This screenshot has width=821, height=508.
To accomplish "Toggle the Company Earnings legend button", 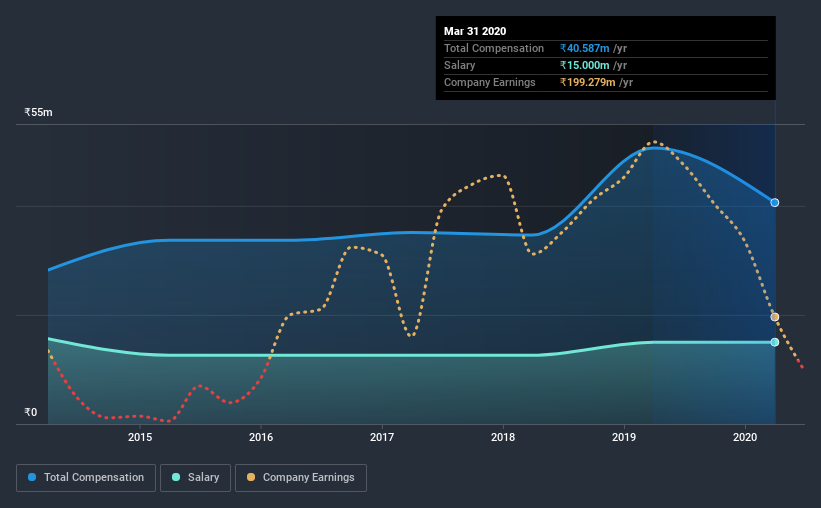I will (x=301, y=478).
